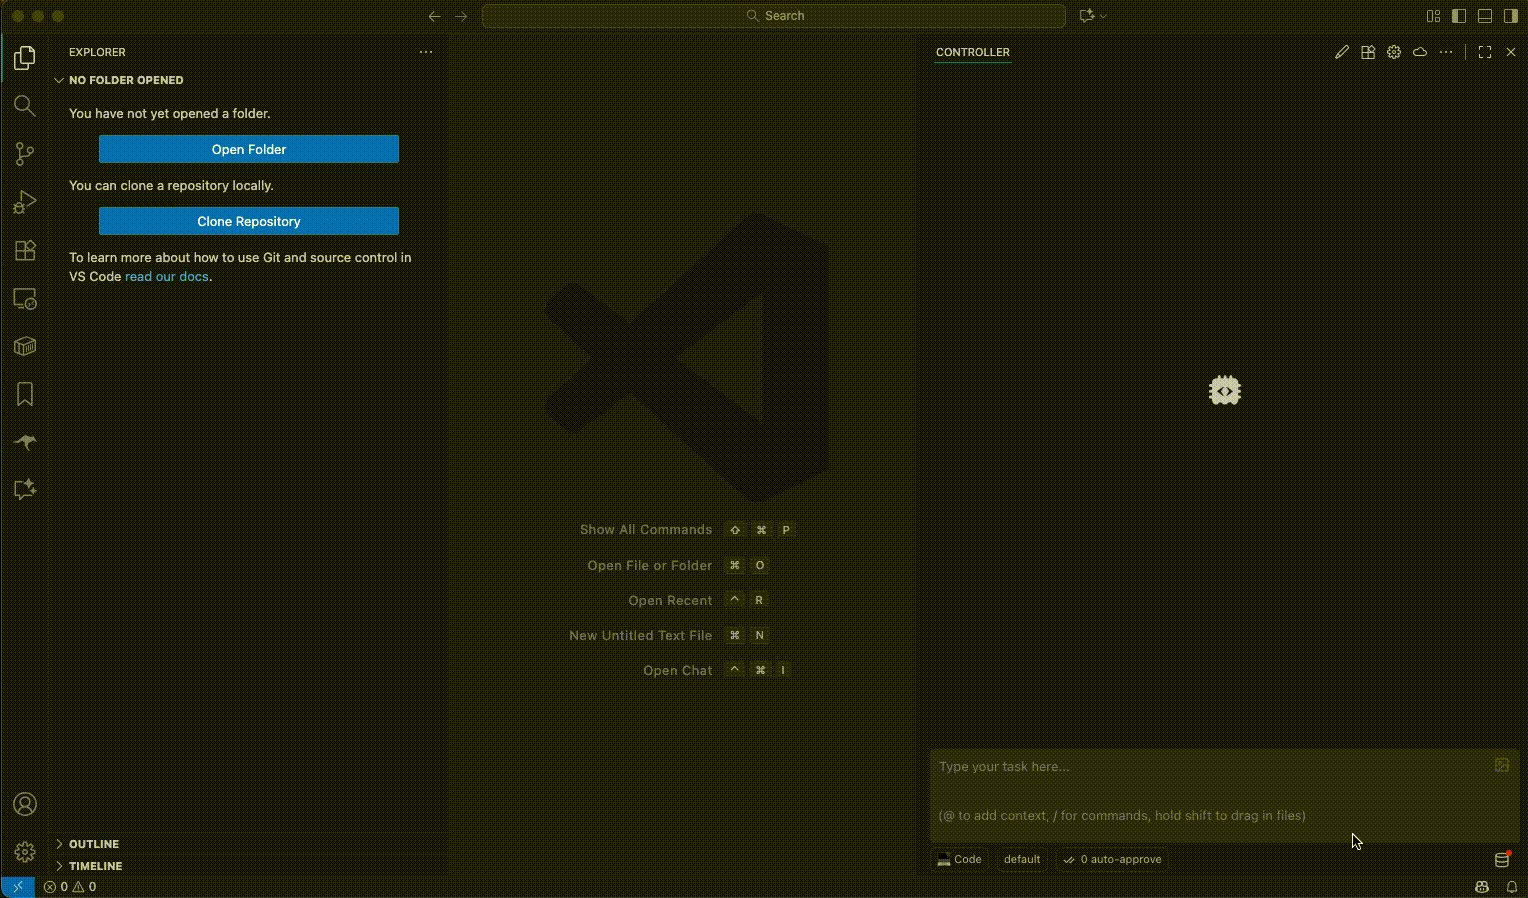Open the Code mode dropdown

(959, 859)
